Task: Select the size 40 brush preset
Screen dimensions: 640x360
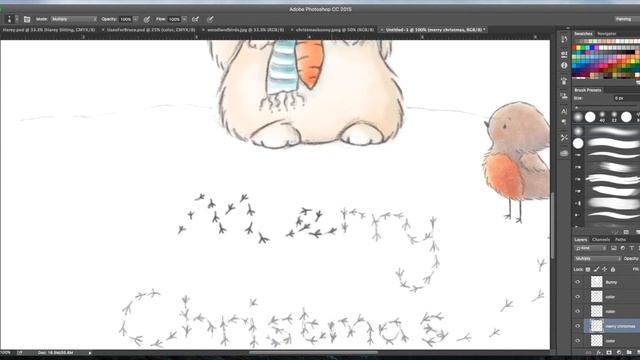Action: coord(602,118)
